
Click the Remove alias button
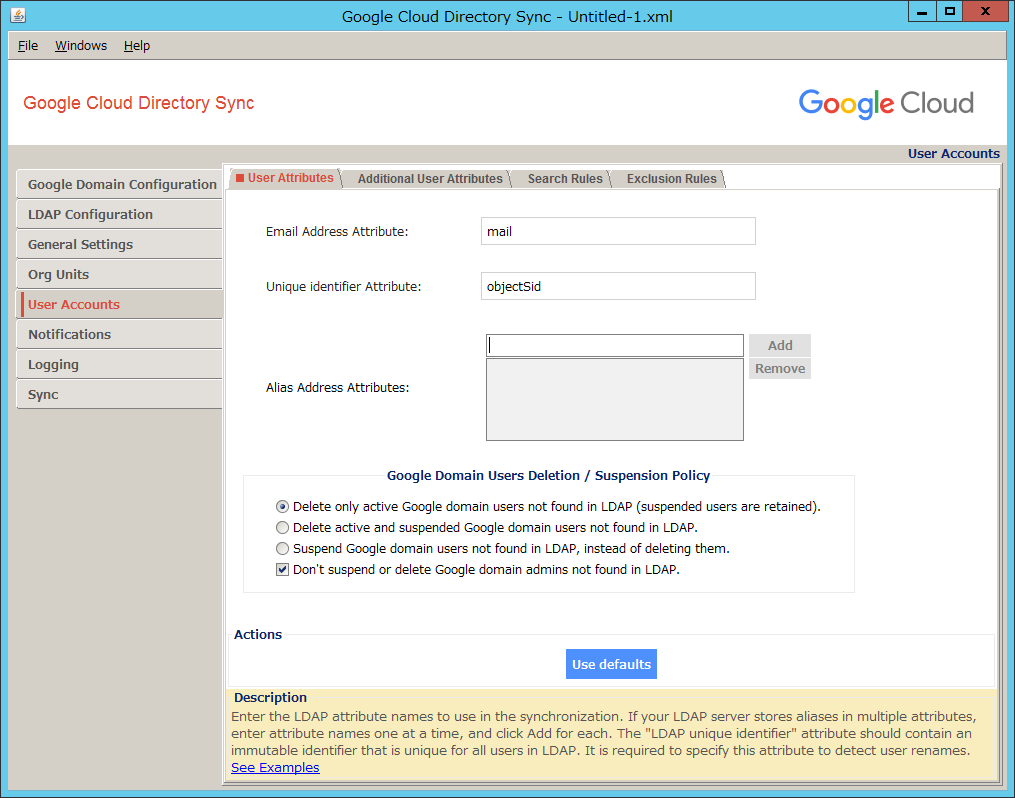coord(780,368)
